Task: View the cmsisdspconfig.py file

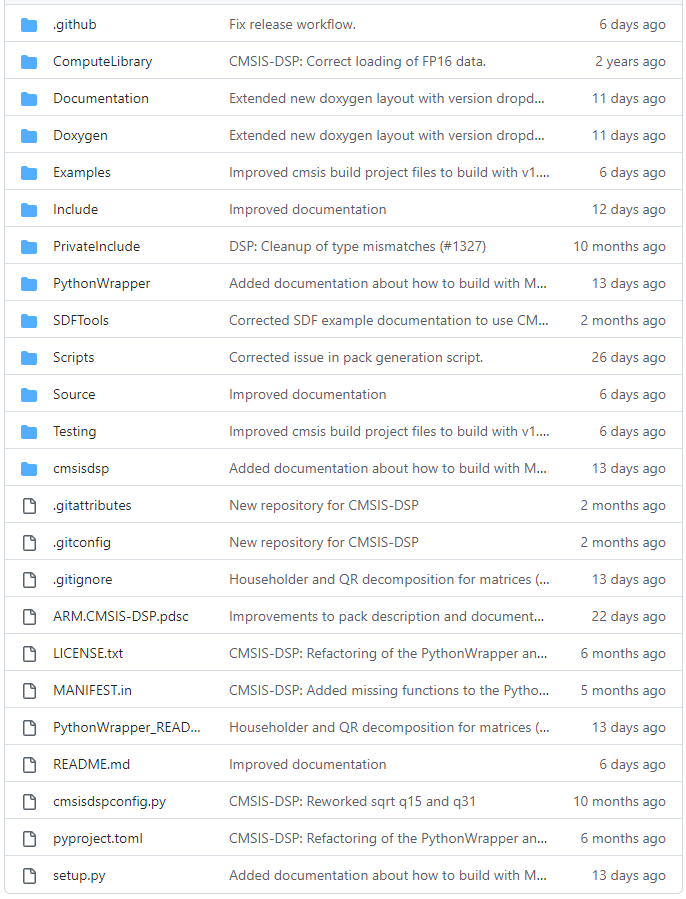Action: (110, 801)
